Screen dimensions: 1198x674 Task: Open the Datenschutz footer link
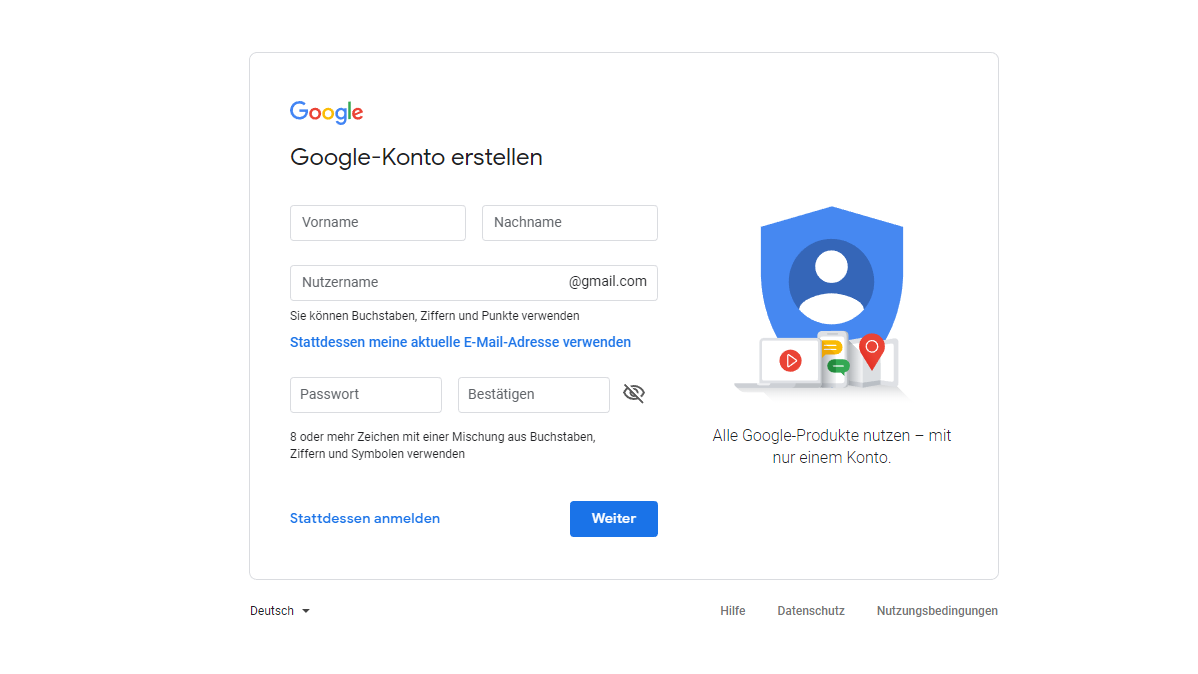click(811, 611)
